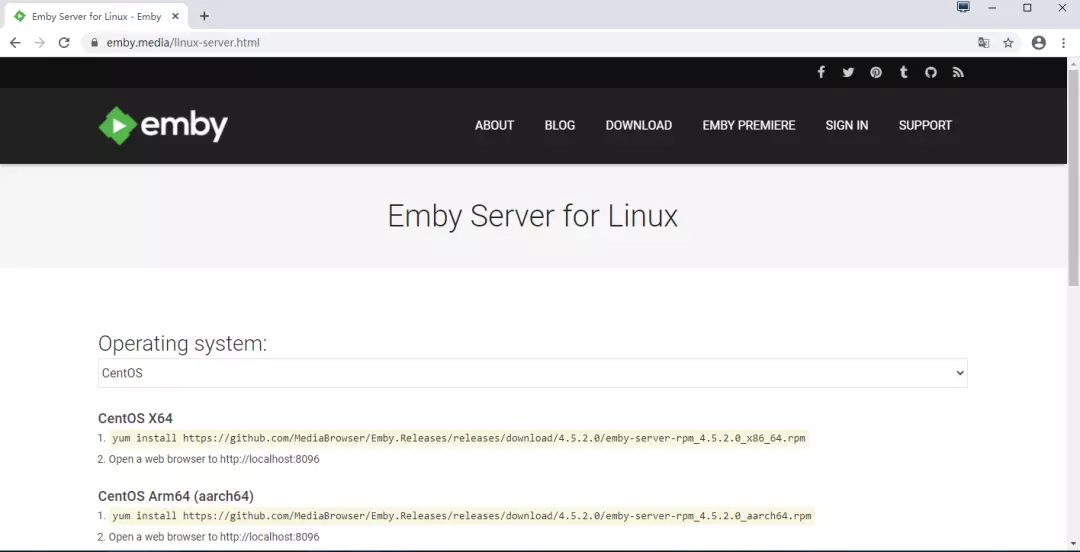Screen dimensions: 1080x552
Task: Open Emby's Tumblr icon link
Action: 903,72
